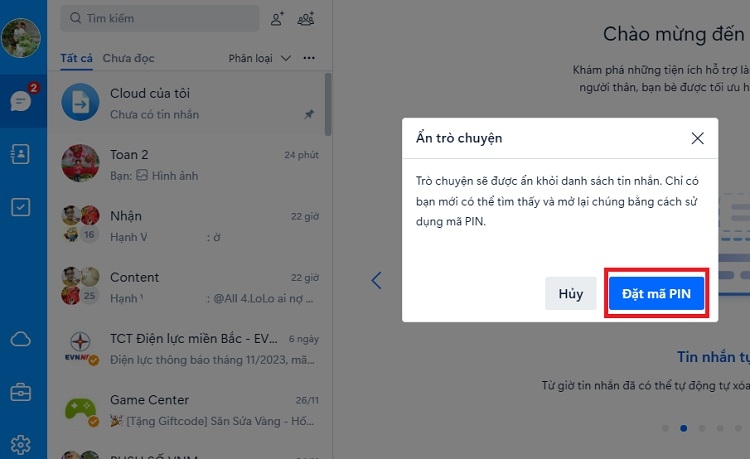Click the Add friend icon
The height and width of the screenshot is (459, 750).
277,19
